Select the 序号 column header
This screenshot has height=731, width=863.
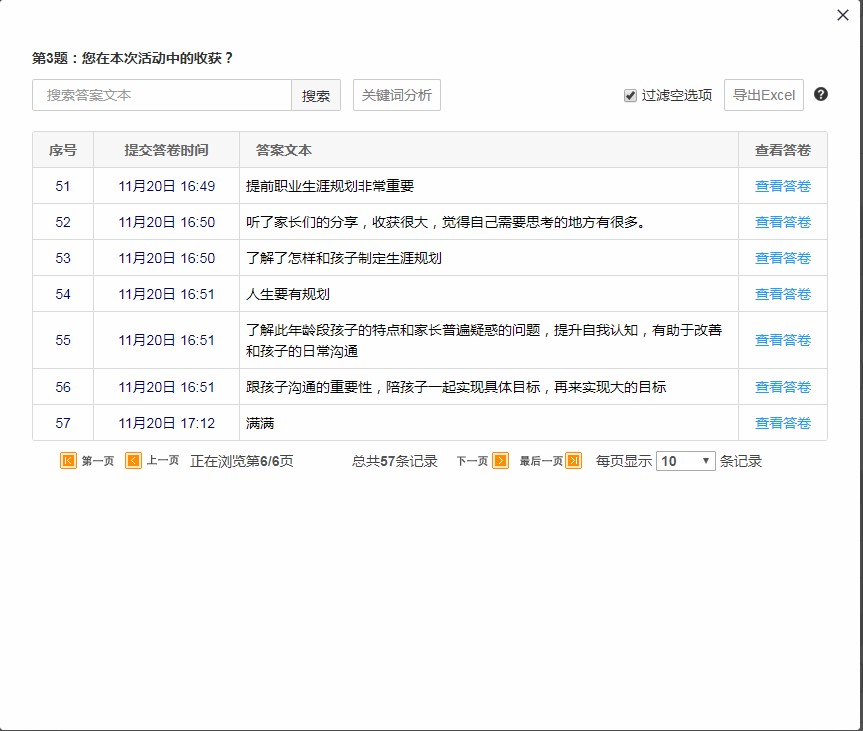click(x=63, y=150)
